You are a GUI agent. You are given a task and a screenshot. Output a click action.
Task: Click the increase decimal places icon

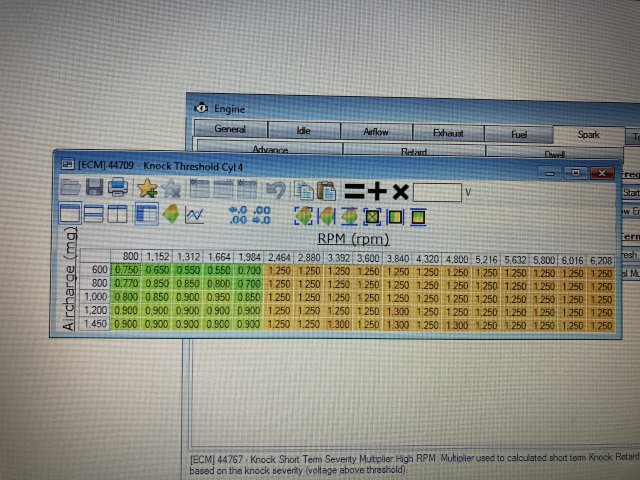[238, 214]
